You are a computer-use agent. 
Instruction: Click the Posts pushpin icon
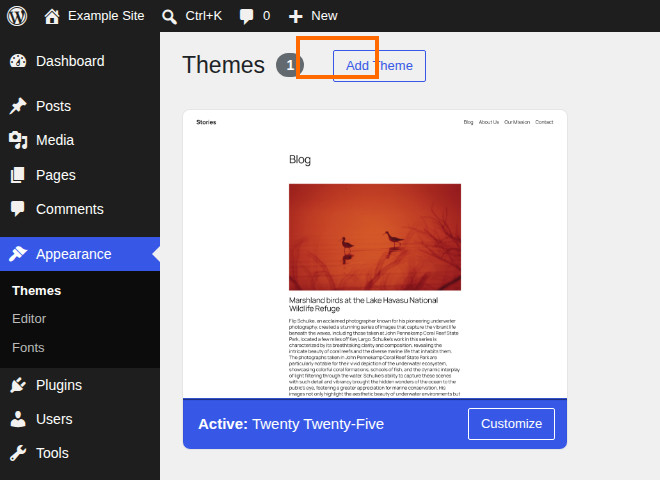(18, 106)
